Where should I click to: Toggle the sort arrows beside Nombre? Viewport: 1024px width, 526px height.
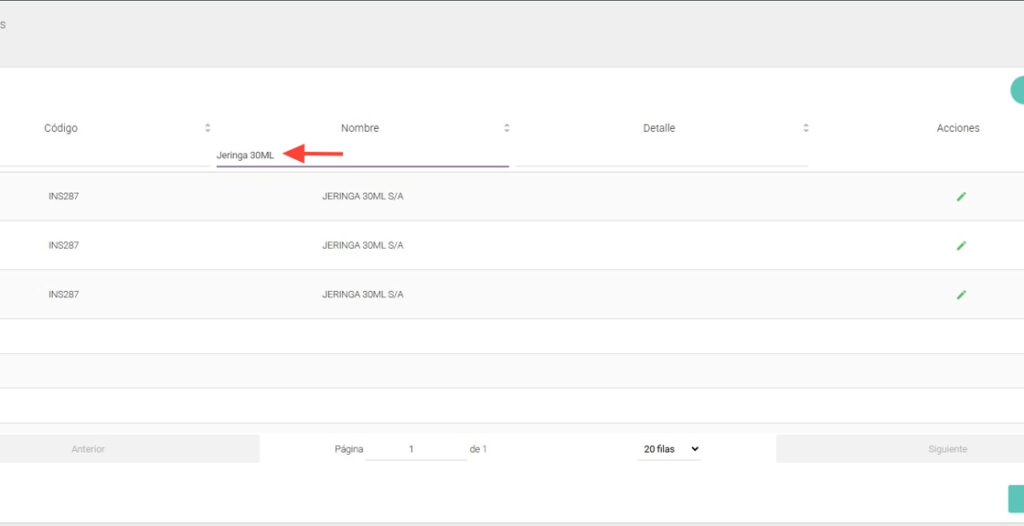506,128
